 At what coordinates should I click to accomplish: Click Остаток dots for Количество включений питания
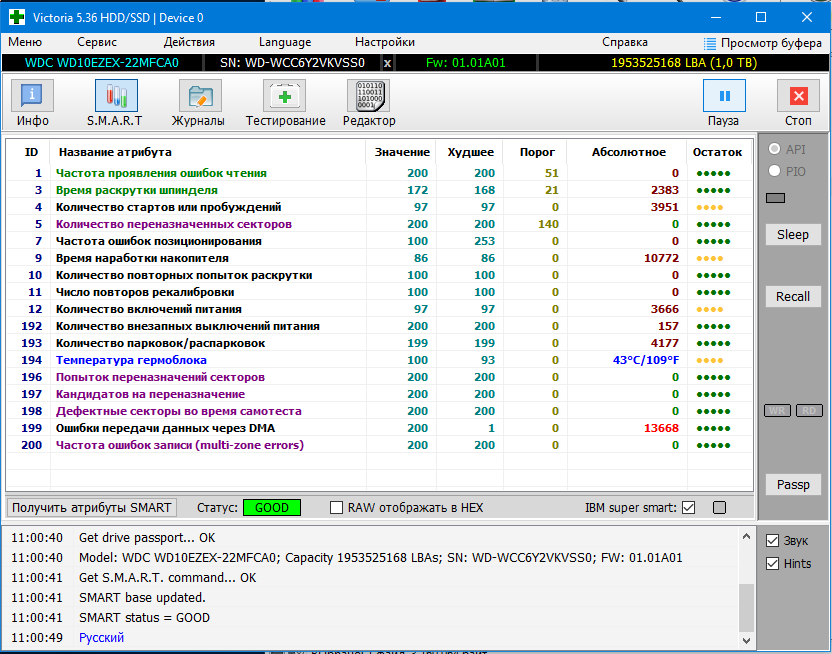point(710,309)
